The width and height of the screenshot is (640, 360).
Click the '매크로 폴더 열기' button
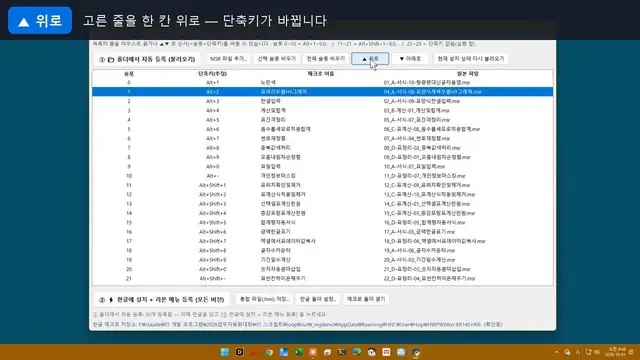click(x=366, y=299)
